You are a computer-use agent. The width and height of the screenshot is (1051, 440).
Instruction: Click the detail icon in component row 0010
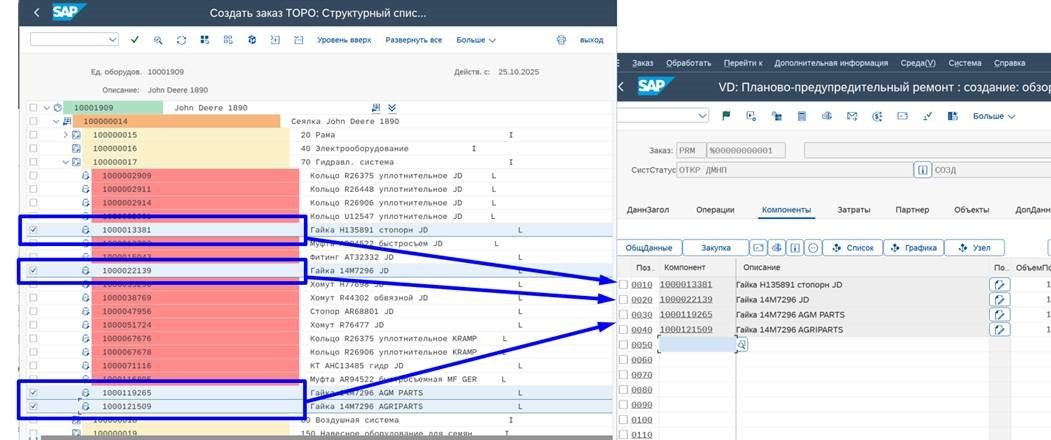(999, 285)
